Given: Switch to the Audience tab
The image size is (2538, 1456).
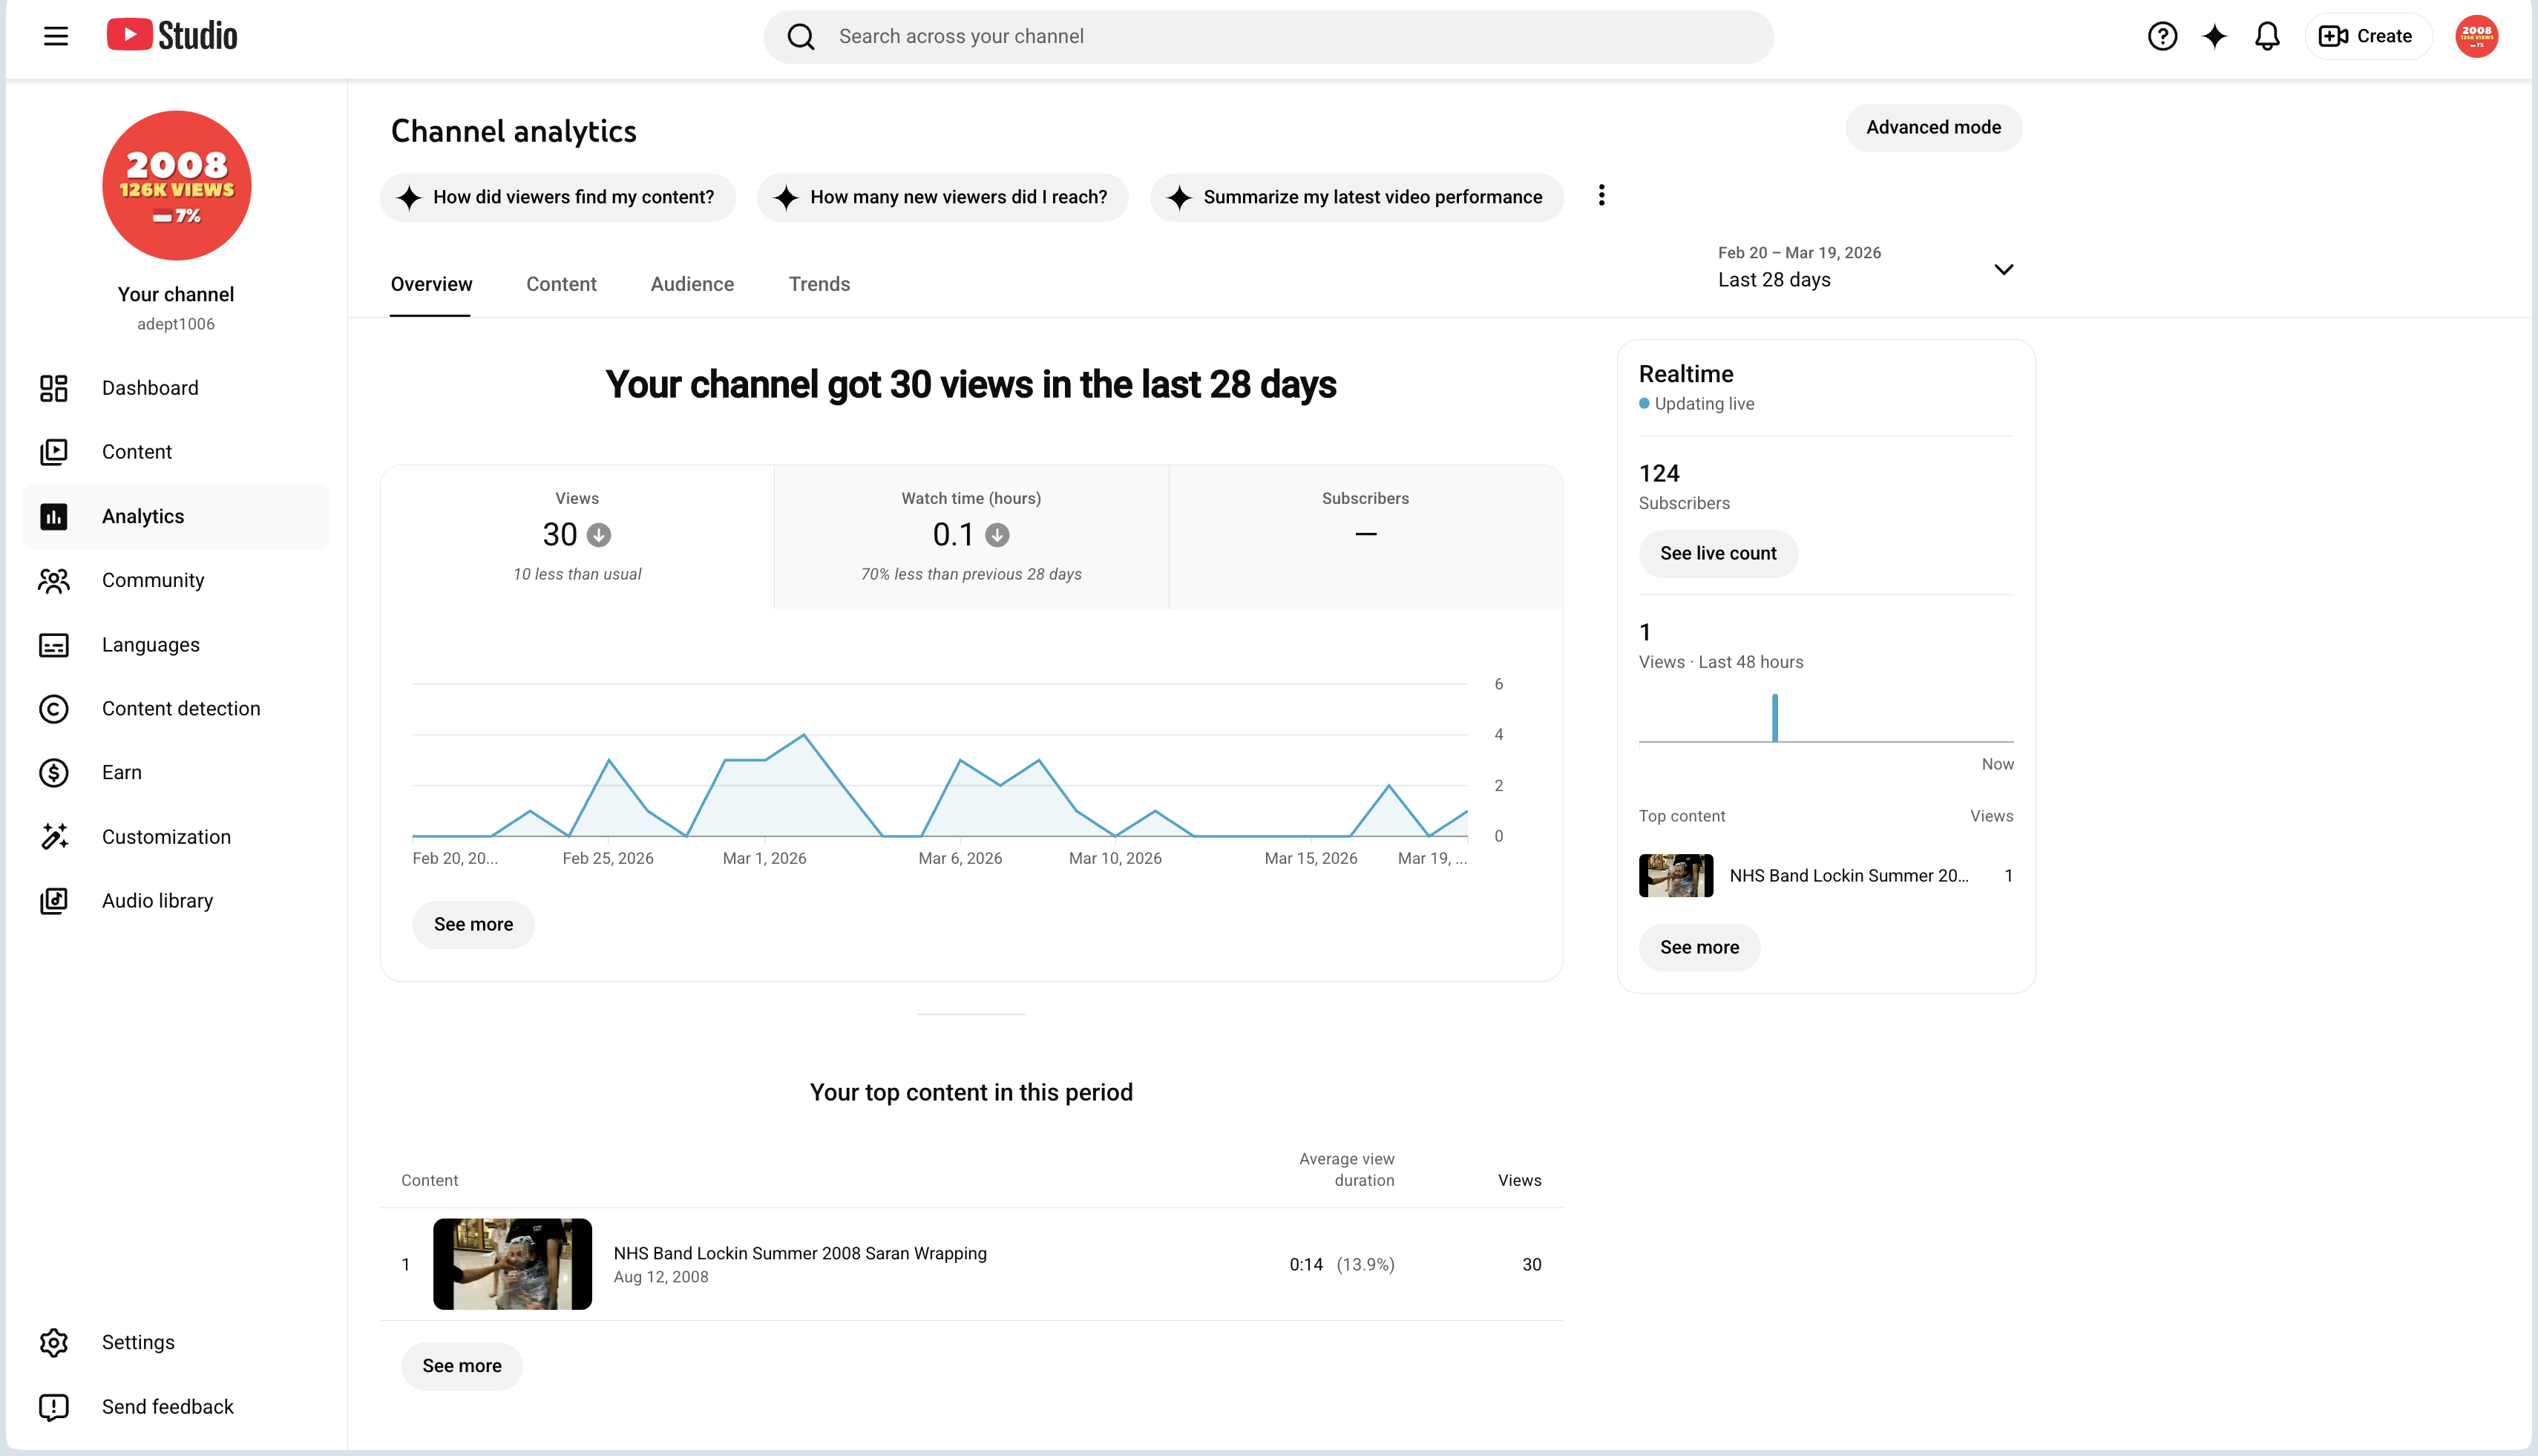Looking at the screenshot, I should [x=692, y=284].
